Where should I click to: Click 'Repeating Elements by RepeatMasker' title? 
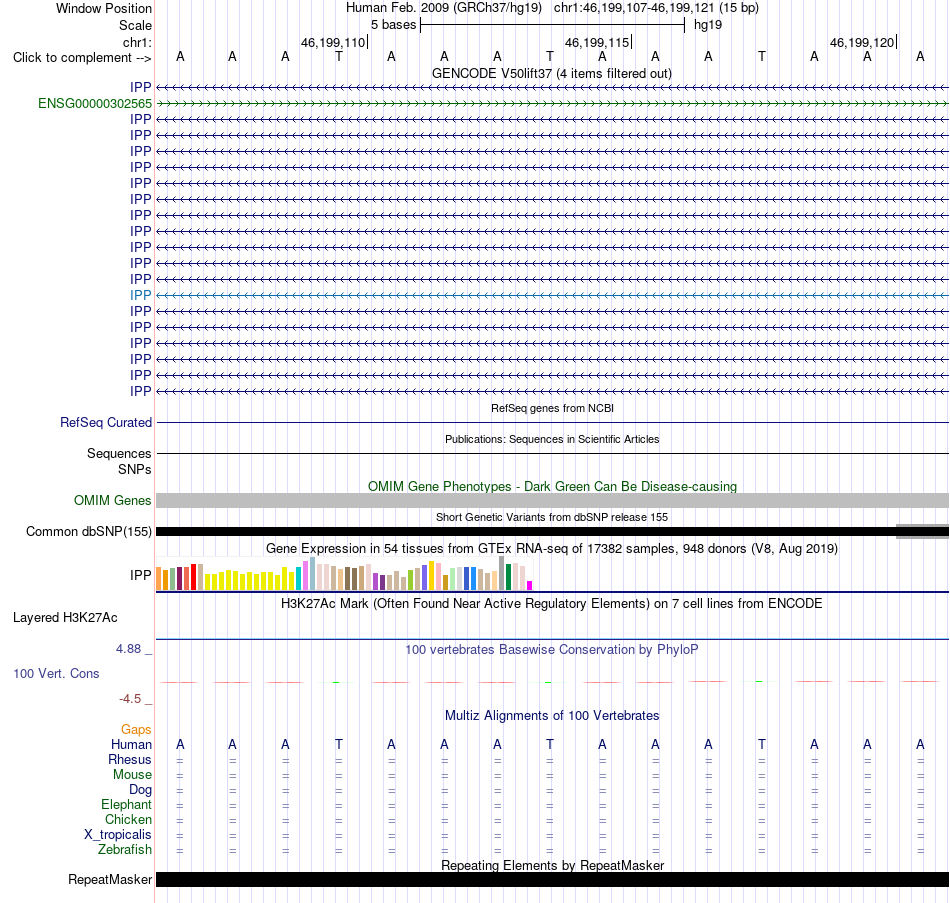coord(552,865)
